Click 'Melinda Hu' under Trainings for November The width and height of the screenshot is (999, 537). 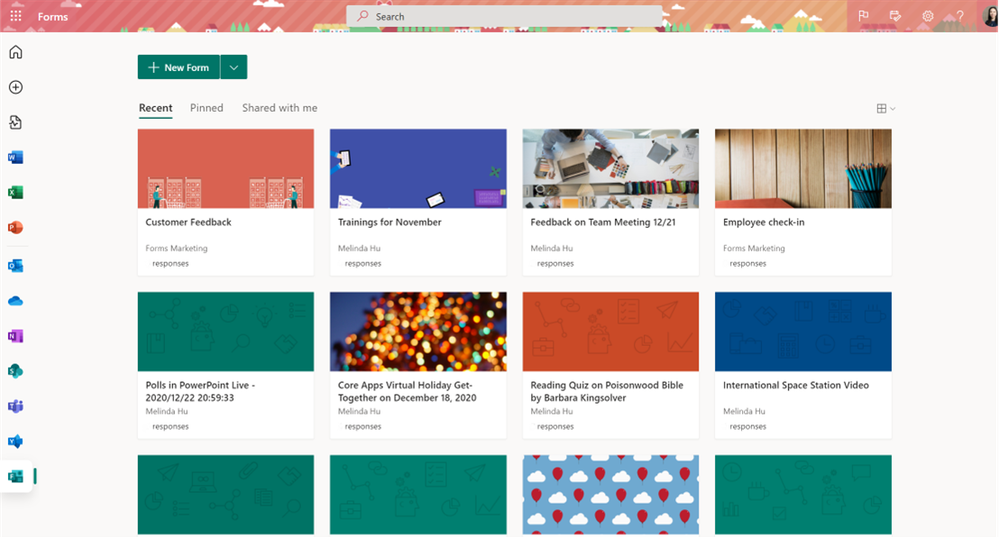tap(359, 248)
